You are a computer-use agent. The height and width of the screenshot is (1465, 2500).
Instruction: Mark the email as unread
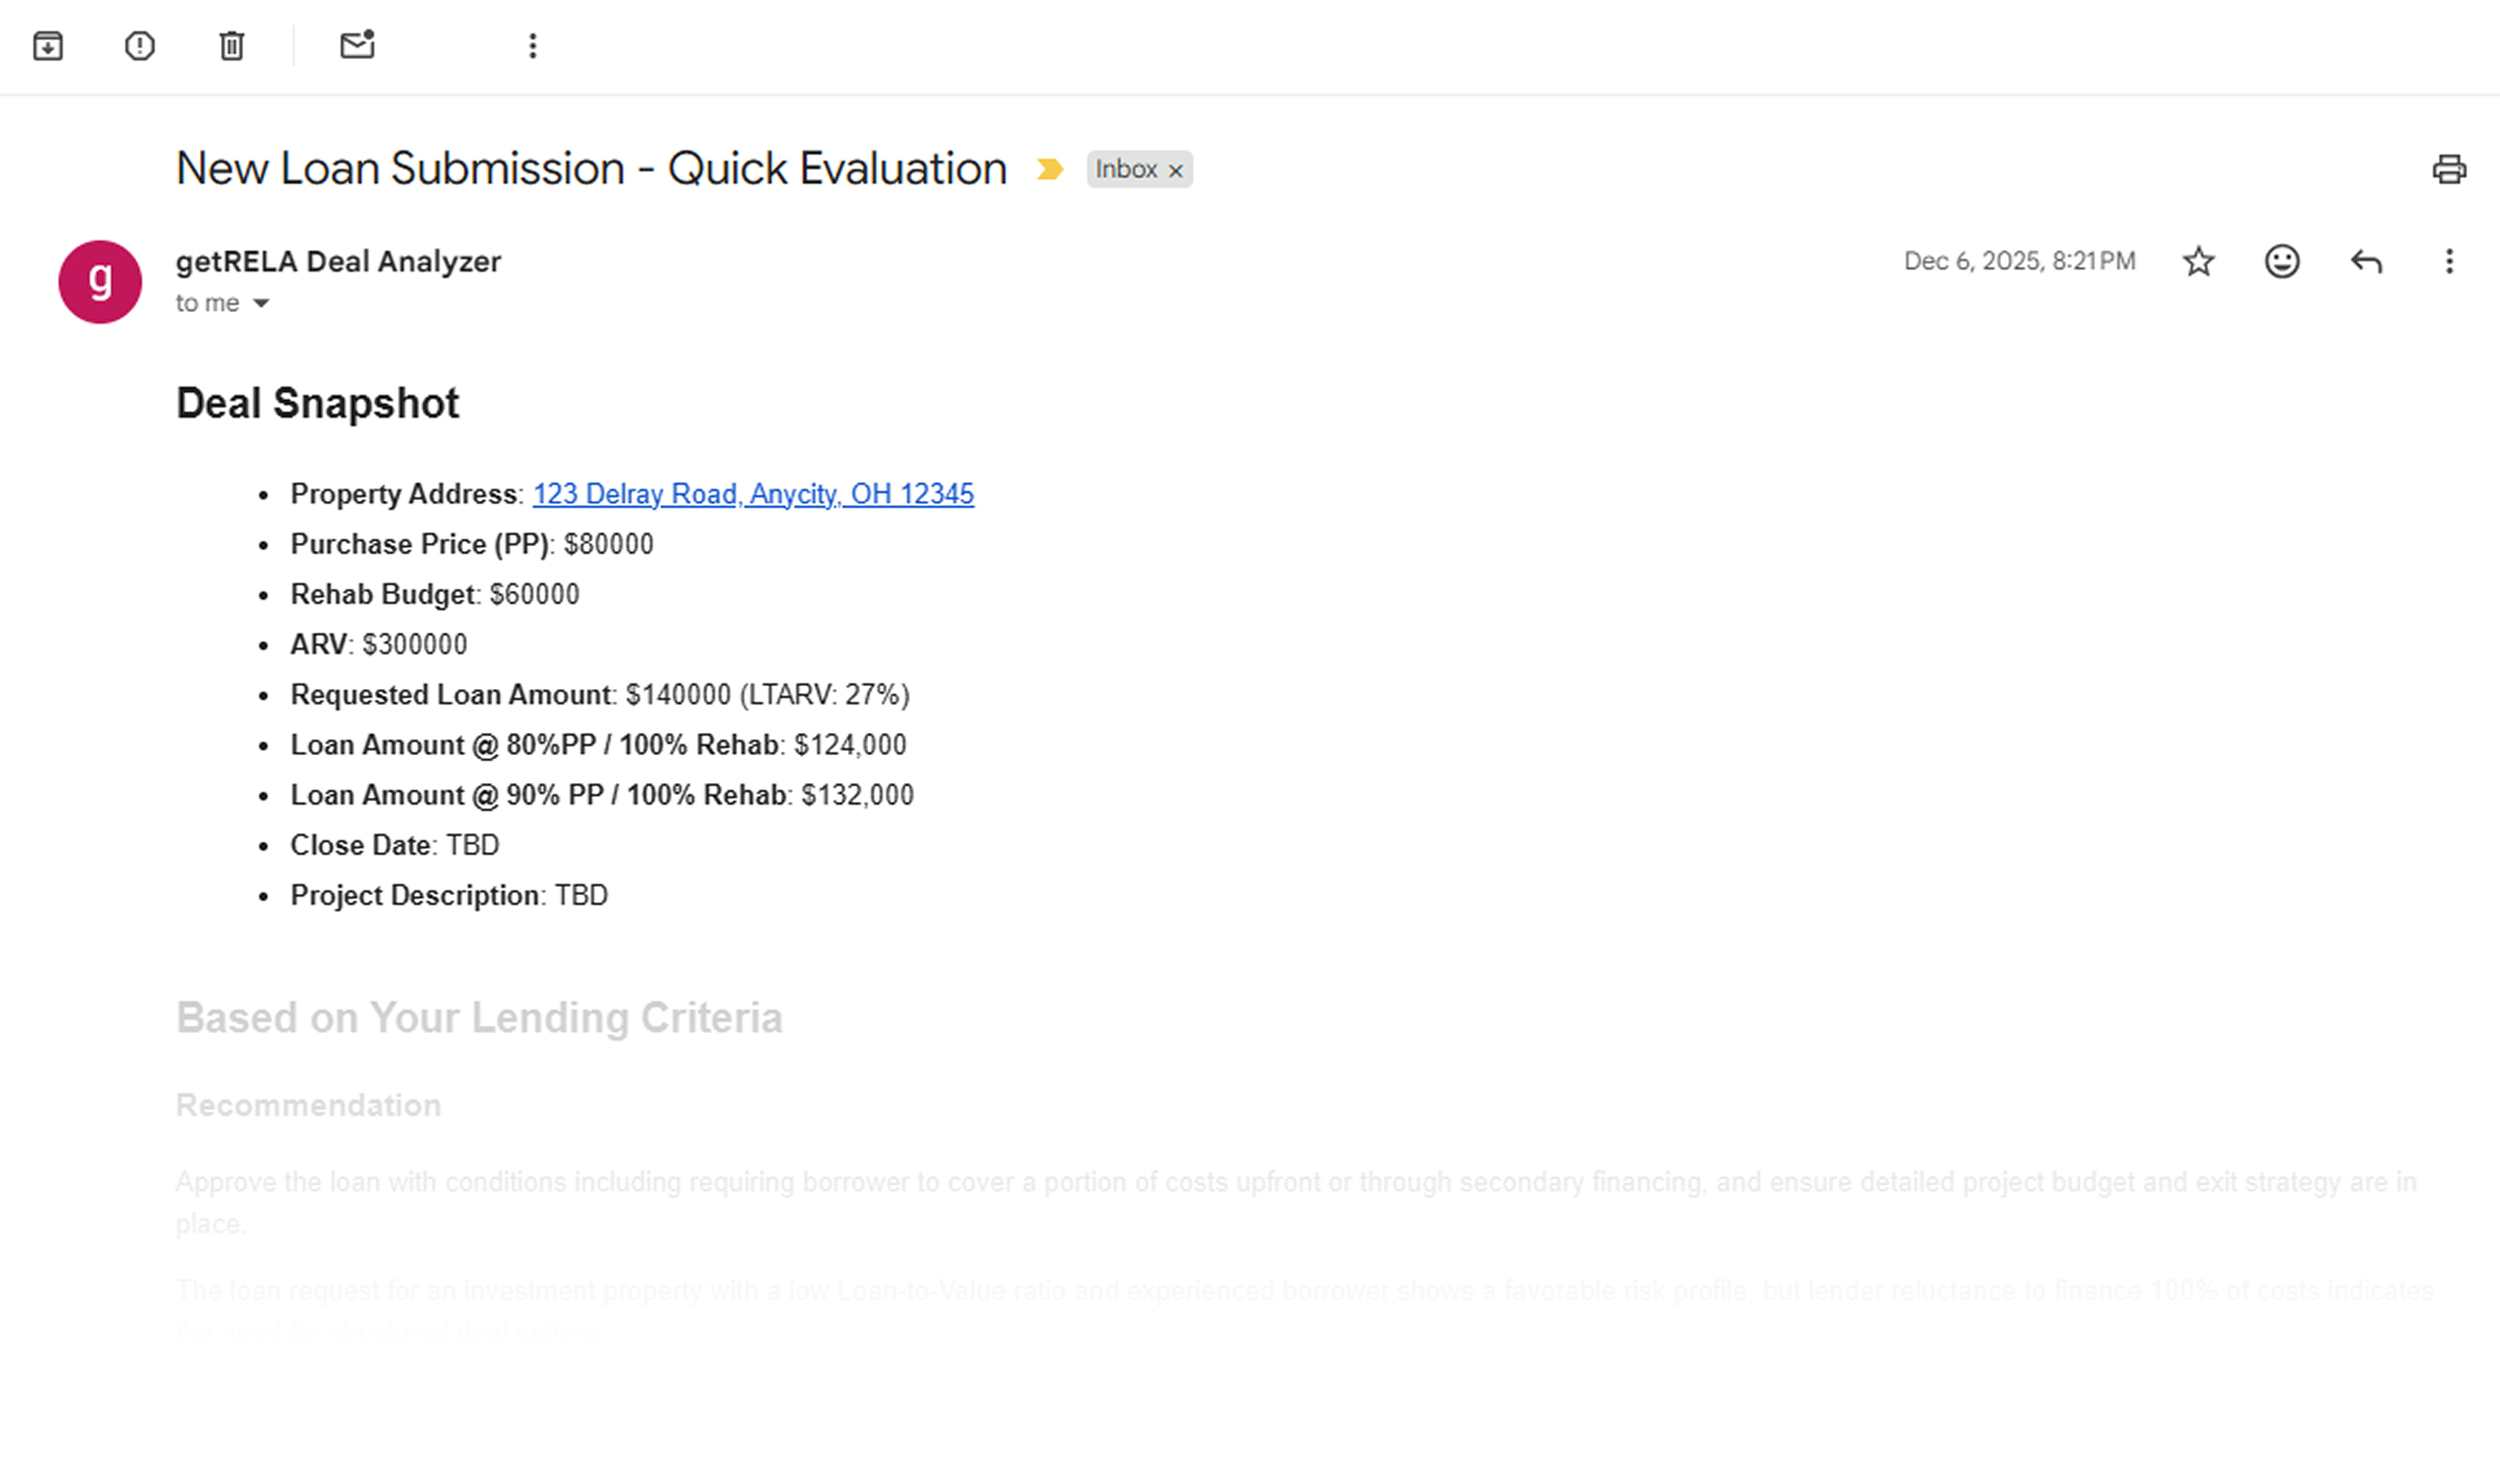(x=357, y=46)
